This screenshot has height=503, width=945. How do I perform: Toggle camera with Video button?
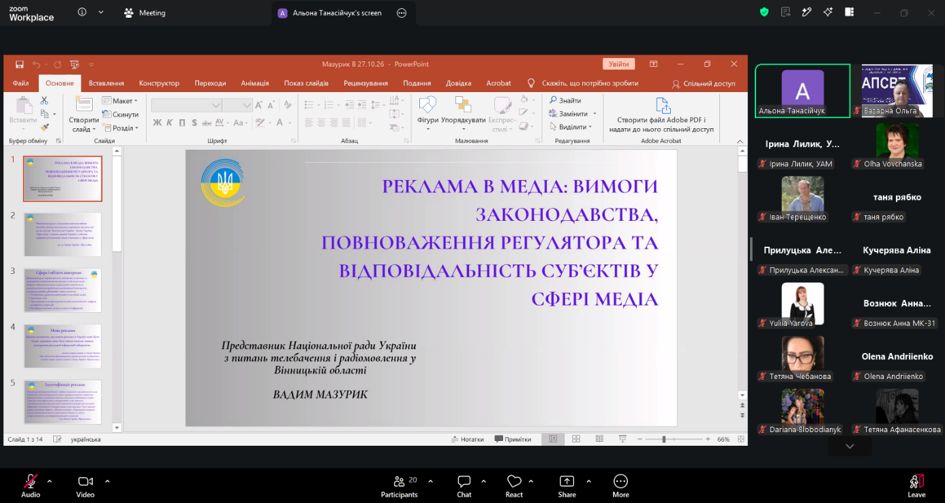pyautogui.click(x=85, y=486)
